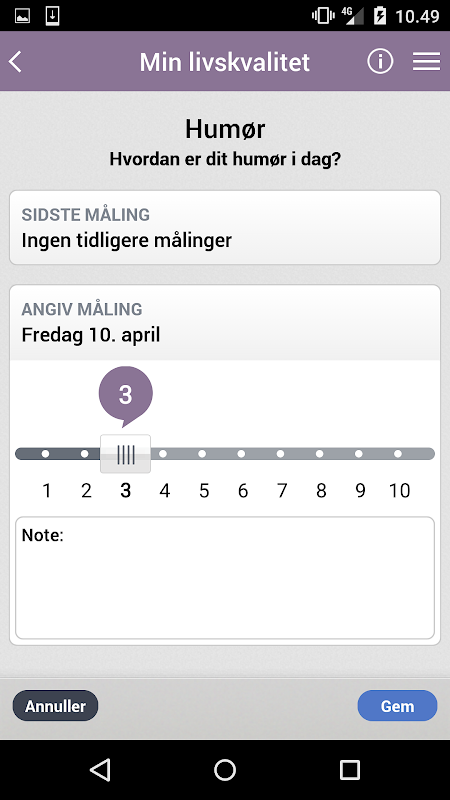Tap the image notification icon
This screenshot has height=800, width=450.
(22, 16)
